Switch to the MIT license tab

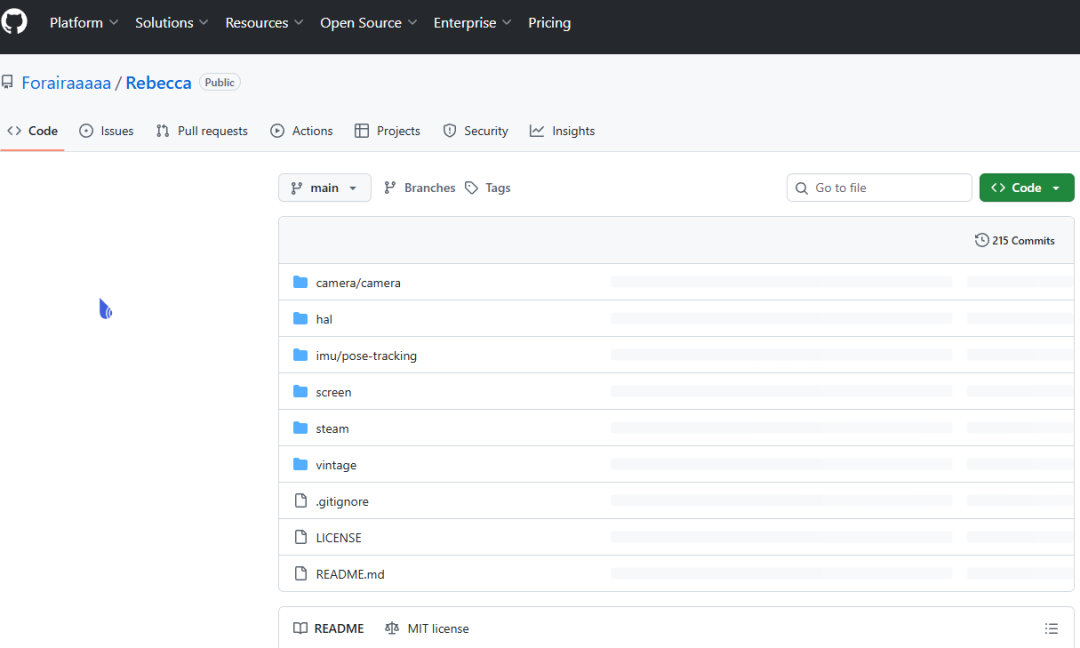[x=427, y=628]
